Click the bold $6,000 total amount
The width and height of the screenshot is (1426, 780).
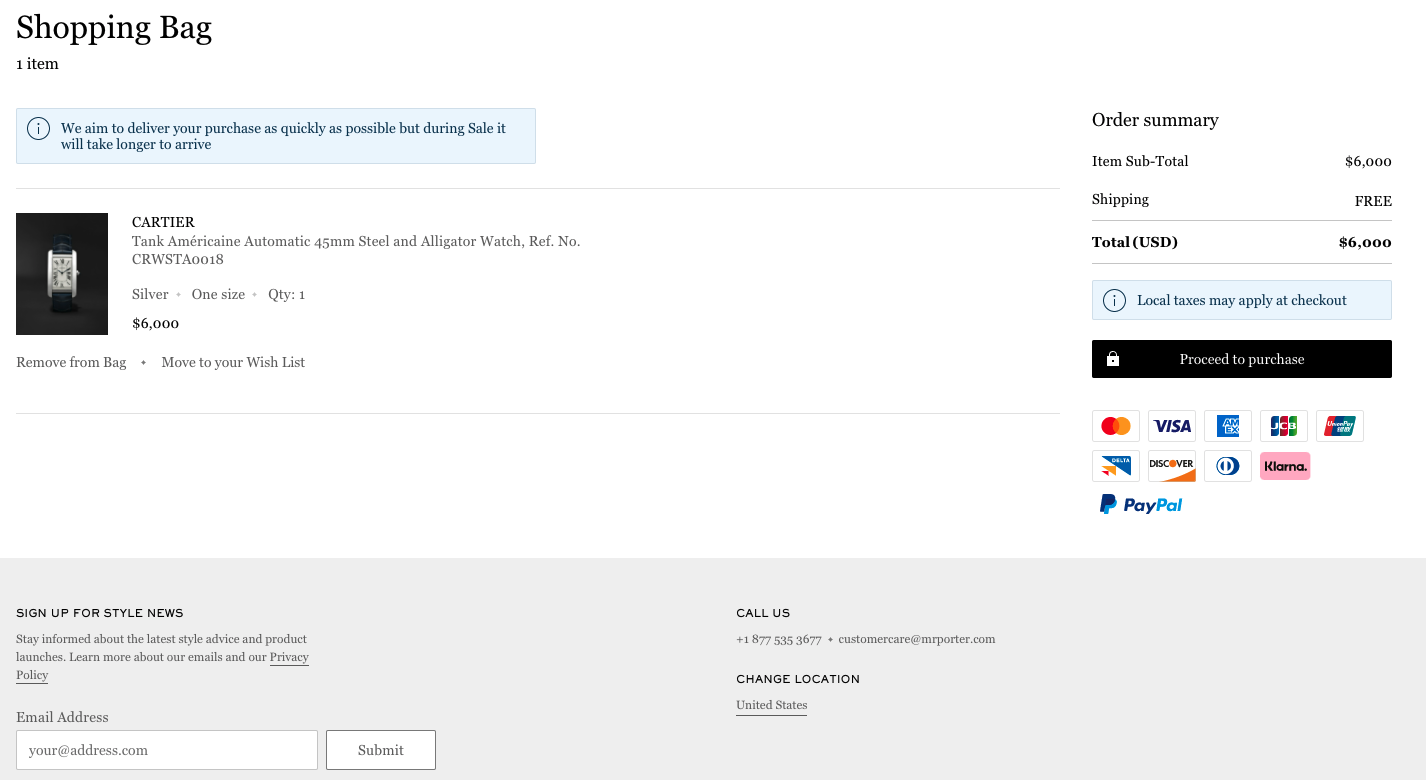(1365, 242)
